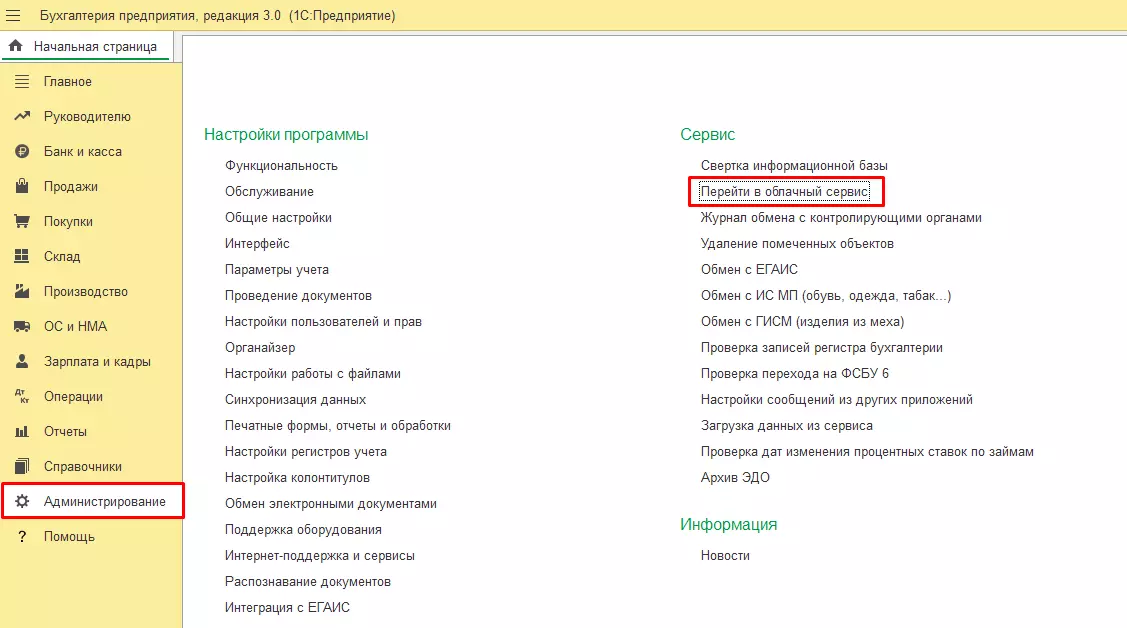Open the Отчеты section
Screen dimensions: 1127x628
tap(65, 432)
